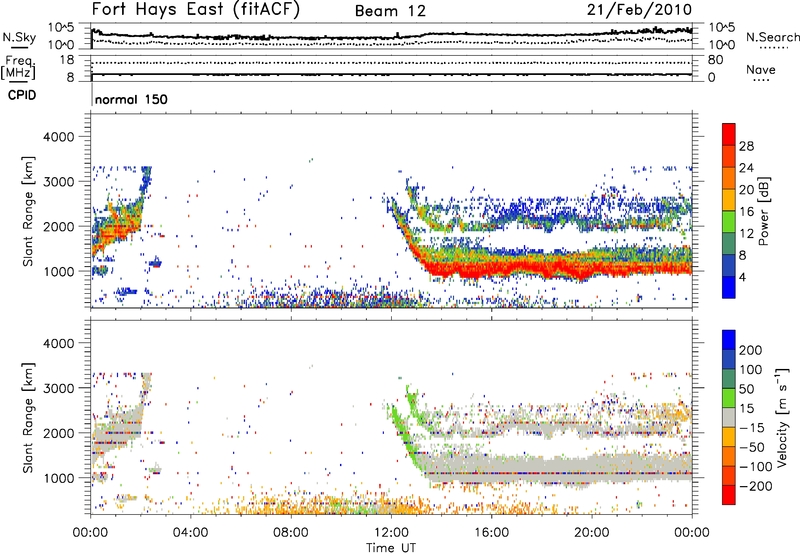Screen dimensions: 800x554
Task: Click the 08:00 time tick label
Action: coord(291,533)
